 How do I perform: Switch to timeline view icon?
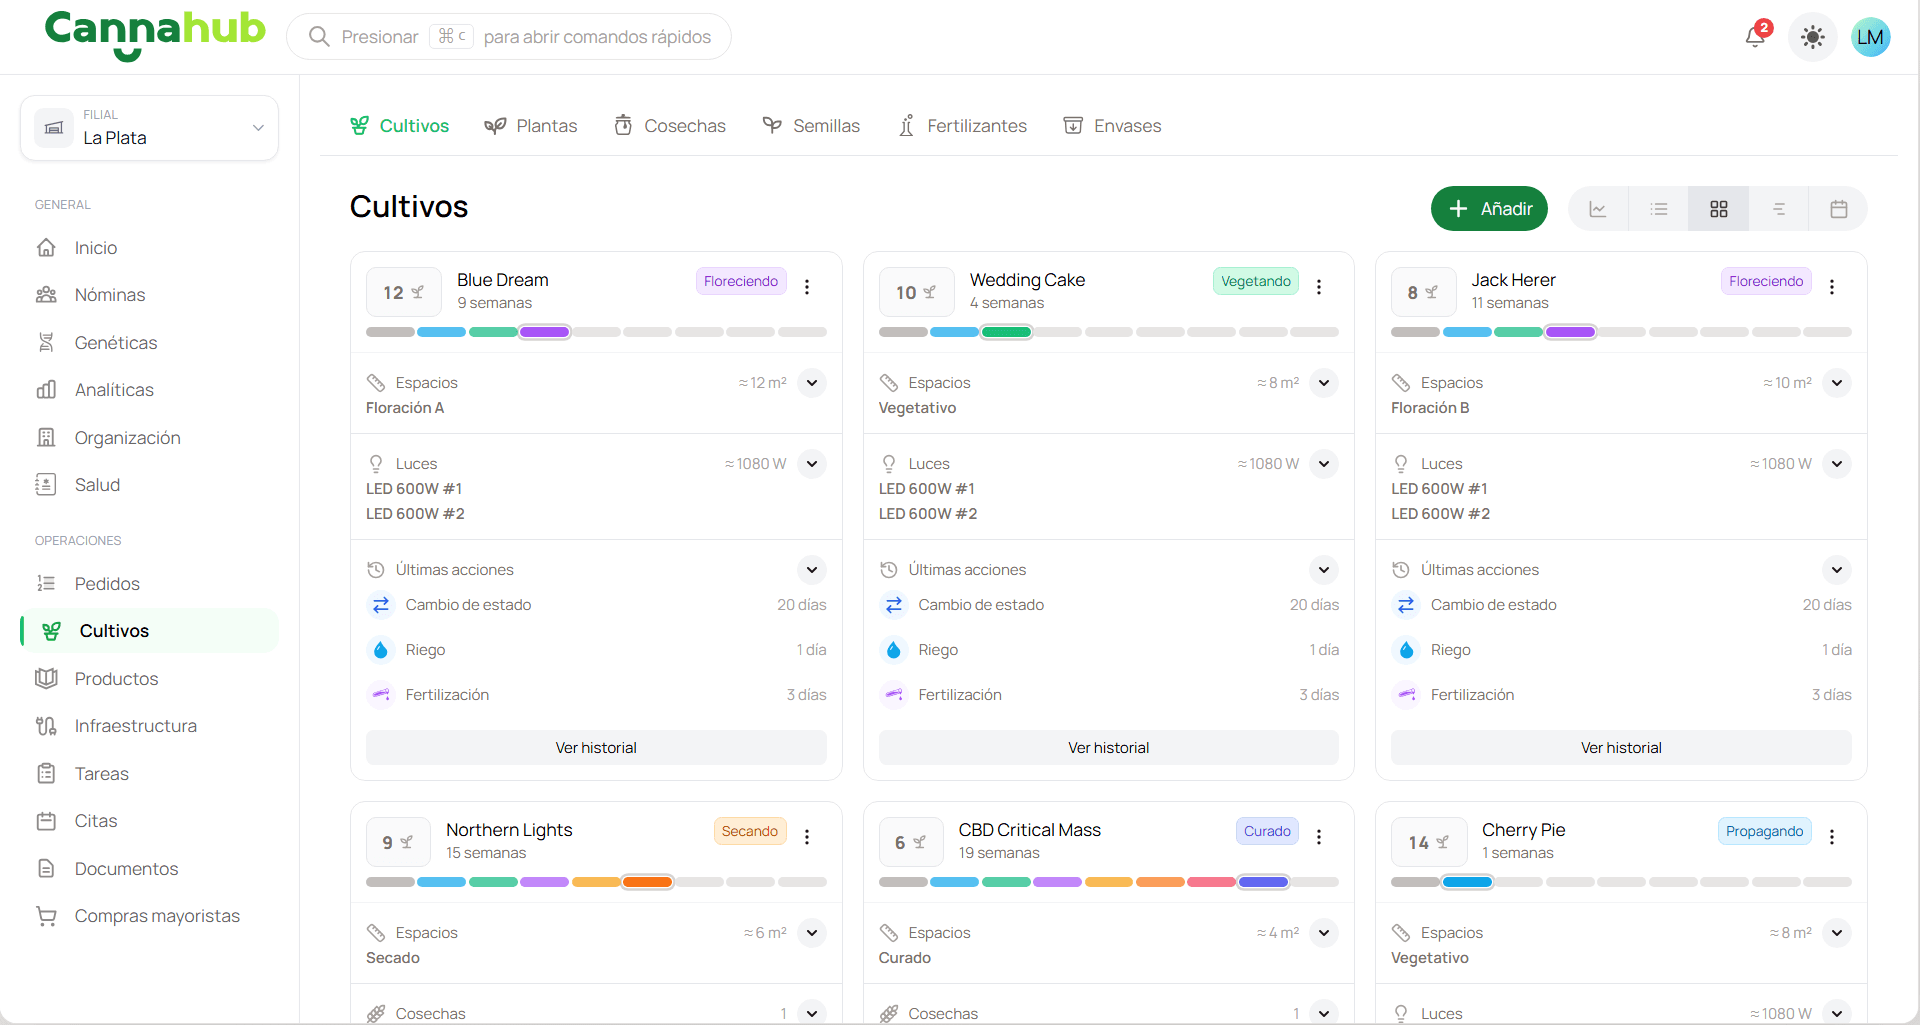[1778, 209]
